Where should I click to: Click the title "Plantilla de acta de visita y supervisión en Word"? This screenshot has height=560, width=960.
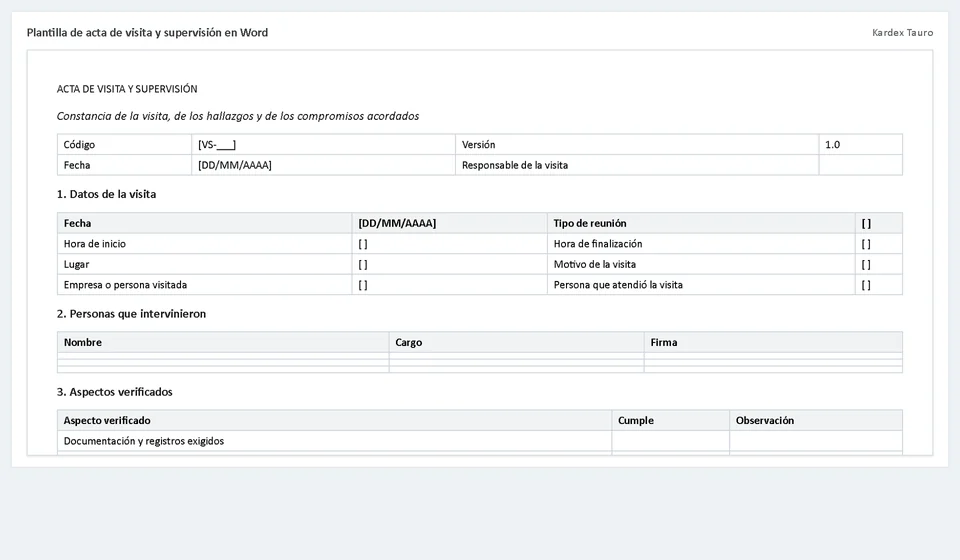pos(147,32)
